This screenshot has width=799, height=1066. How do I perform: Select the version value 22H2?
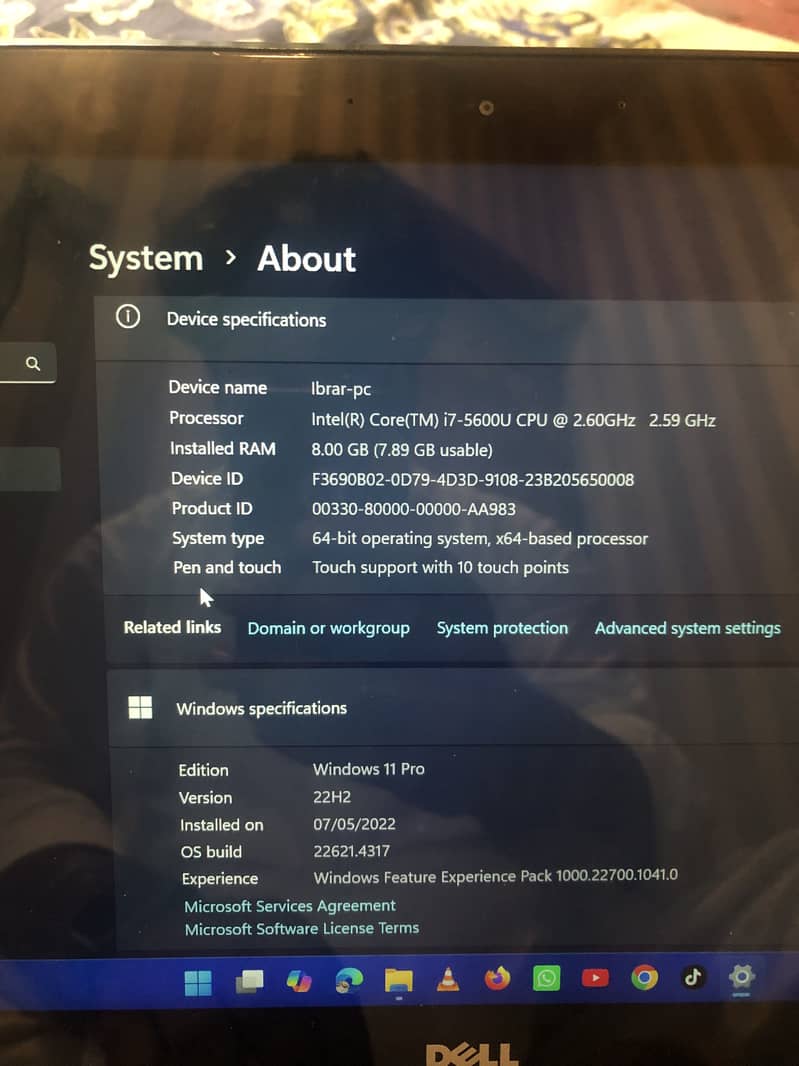[332, 797]
